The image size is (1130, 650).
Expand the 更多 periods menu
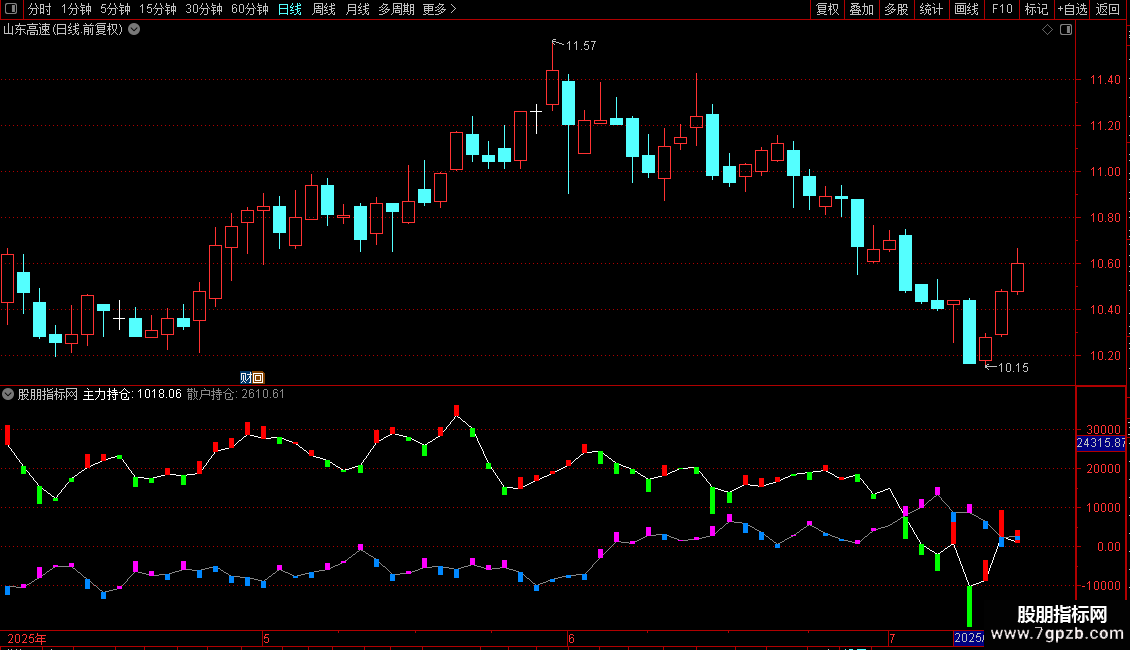point(440,9)
